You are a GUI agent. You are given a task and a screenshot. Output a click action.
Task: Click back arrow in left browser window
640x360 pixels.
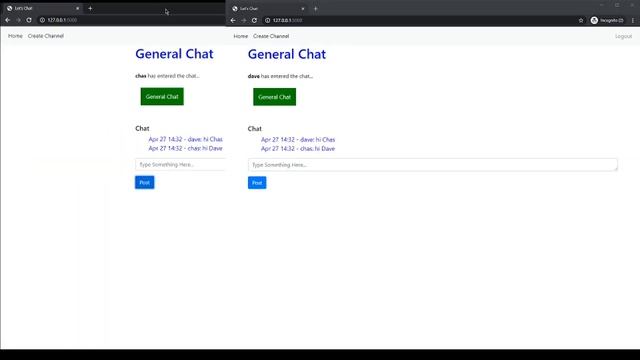8,20
